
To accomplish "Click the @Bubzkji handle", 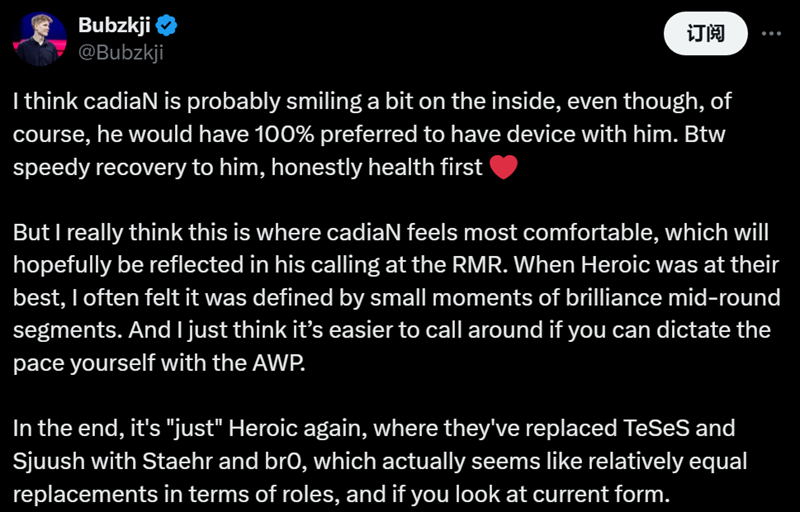I will pos(120,52).
